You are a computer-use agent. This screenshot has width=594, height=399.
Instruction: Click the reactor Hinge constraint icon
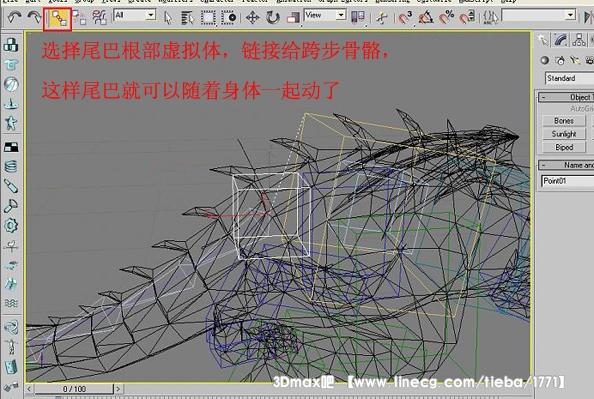pos(11,366)
